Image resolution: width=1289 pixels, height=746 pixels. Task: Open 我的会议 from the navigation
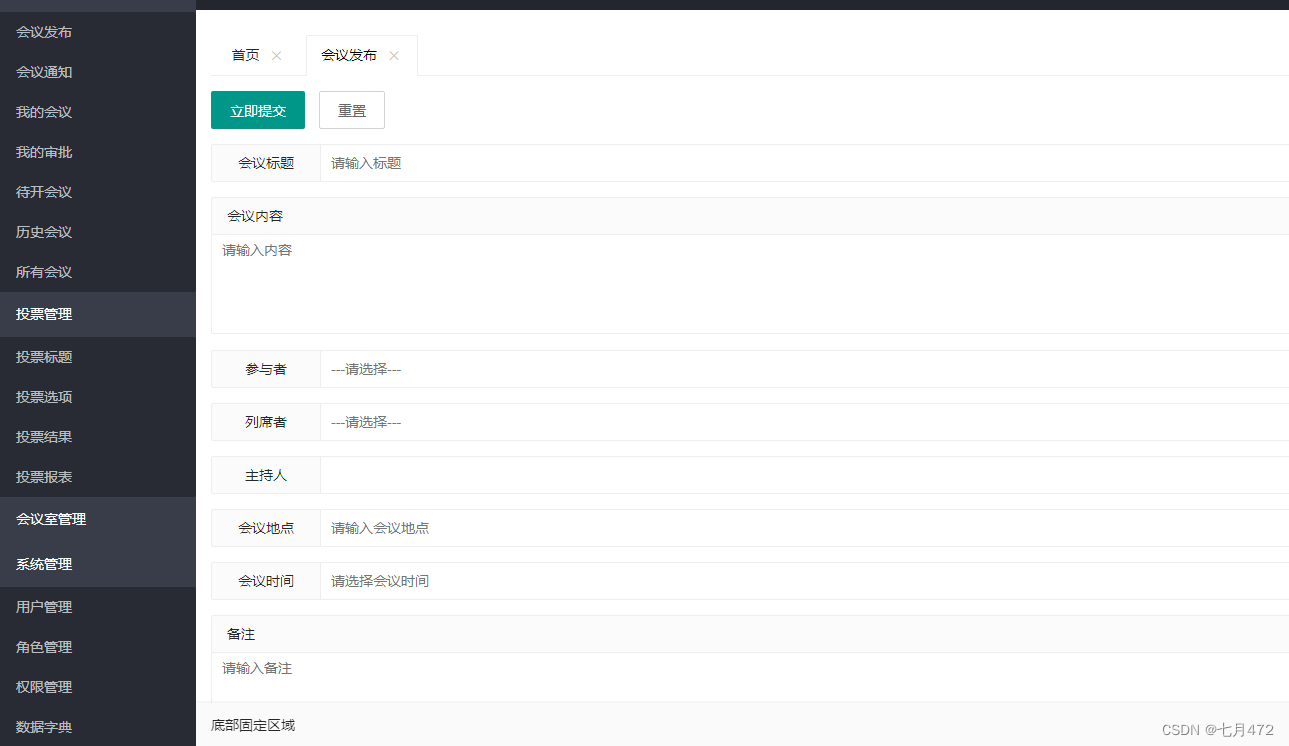[x=42, y=111]
